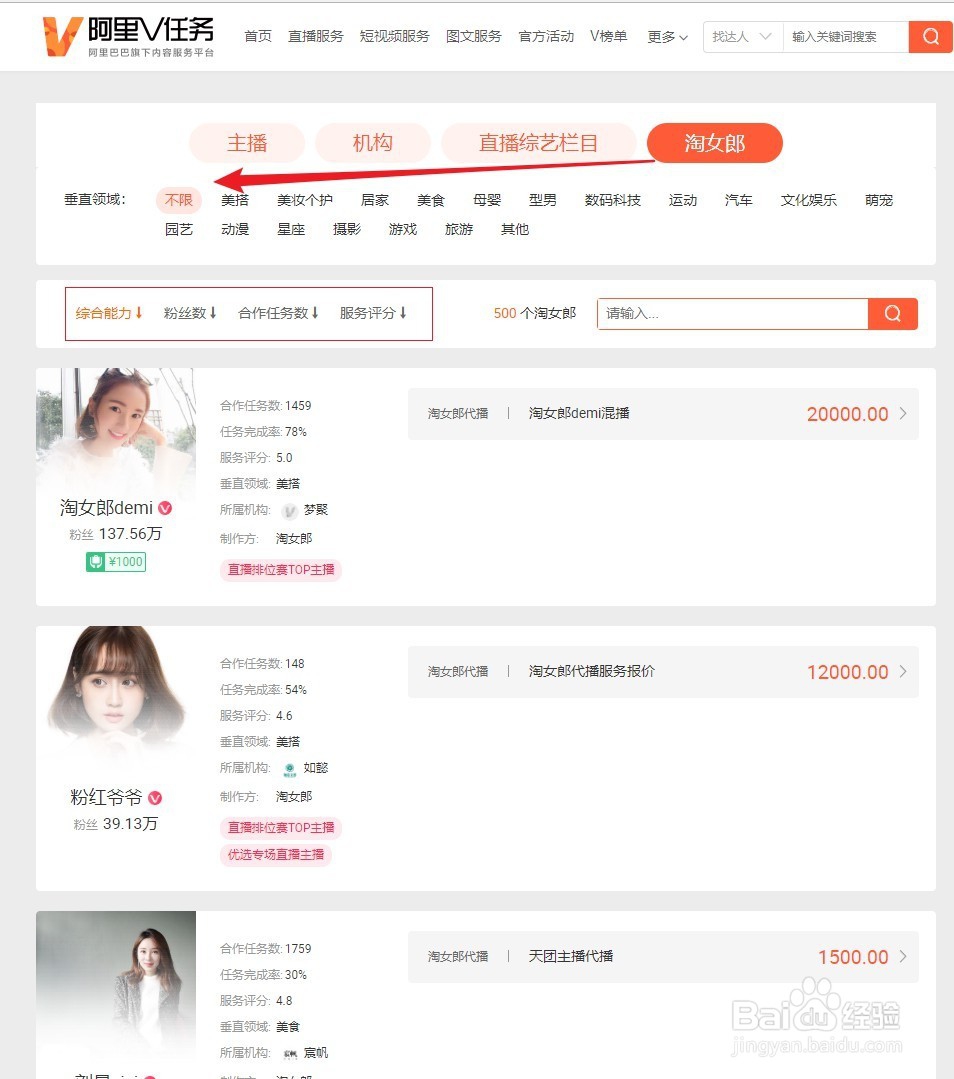Image resolution: width=954 pixels, height=1079 pixels.
Task: Open the 找达人 search type dropdown
Action: click(x=743, y=36)
